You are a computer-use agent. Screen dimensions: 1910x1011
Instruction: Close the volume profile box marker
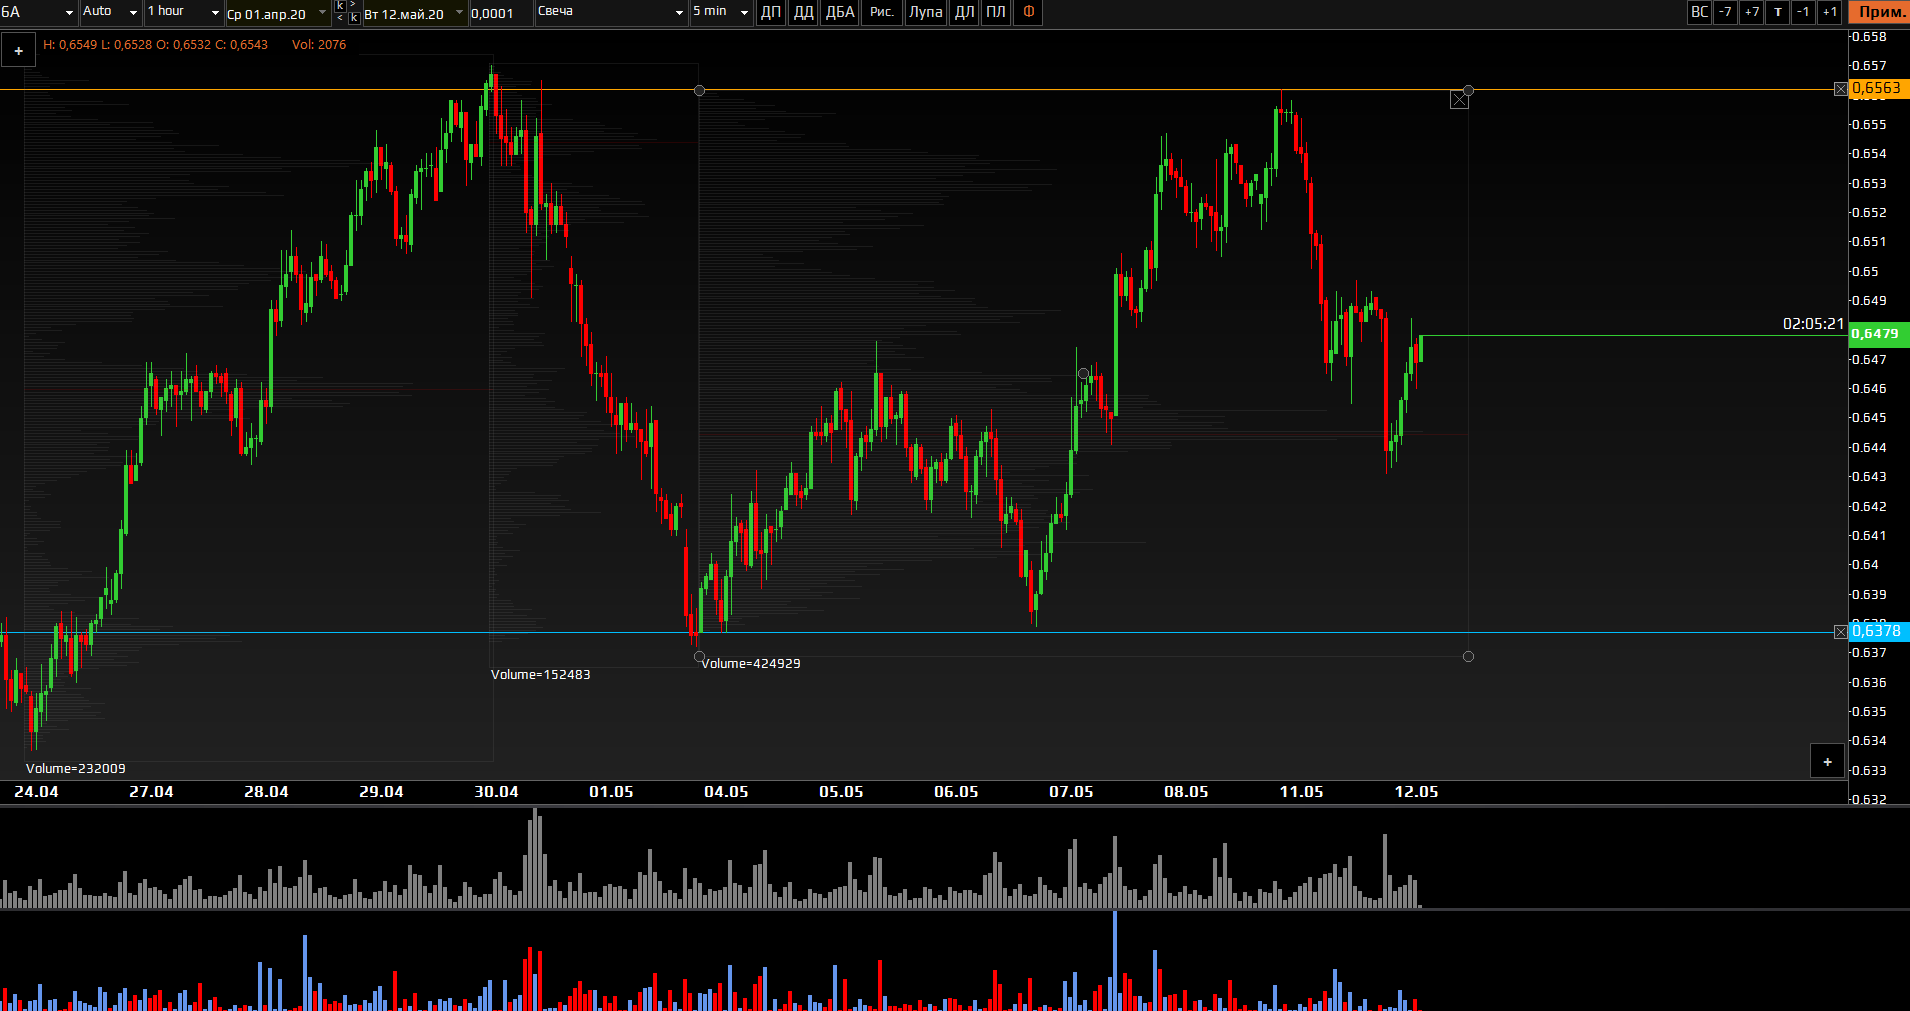(x=1459, y=99)
